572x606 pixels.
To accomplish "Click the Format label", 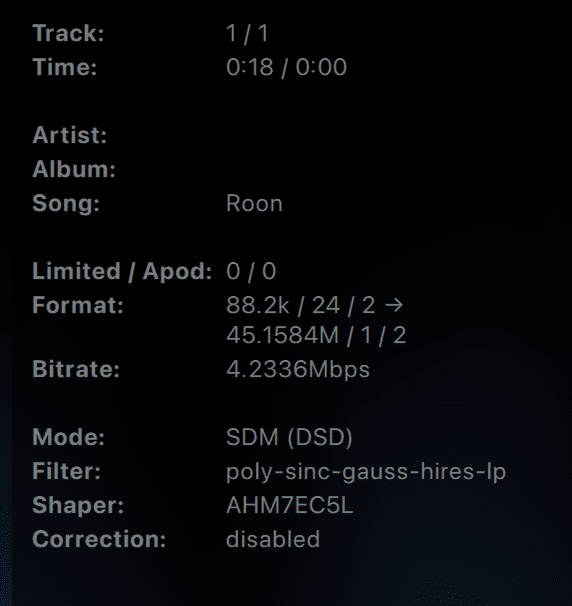I will (x=78, y=305).
